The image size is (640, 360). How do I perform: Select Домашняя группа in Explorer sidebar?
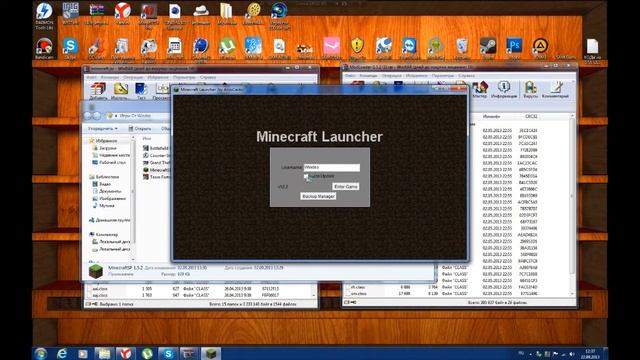coord(113,220)
